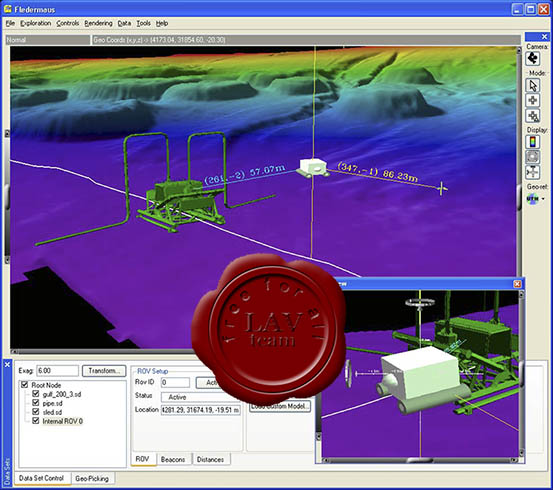Screen dimensions: 553x490
Task: Click the inset view horizontal scrollbar
Action: coord(420,460)
